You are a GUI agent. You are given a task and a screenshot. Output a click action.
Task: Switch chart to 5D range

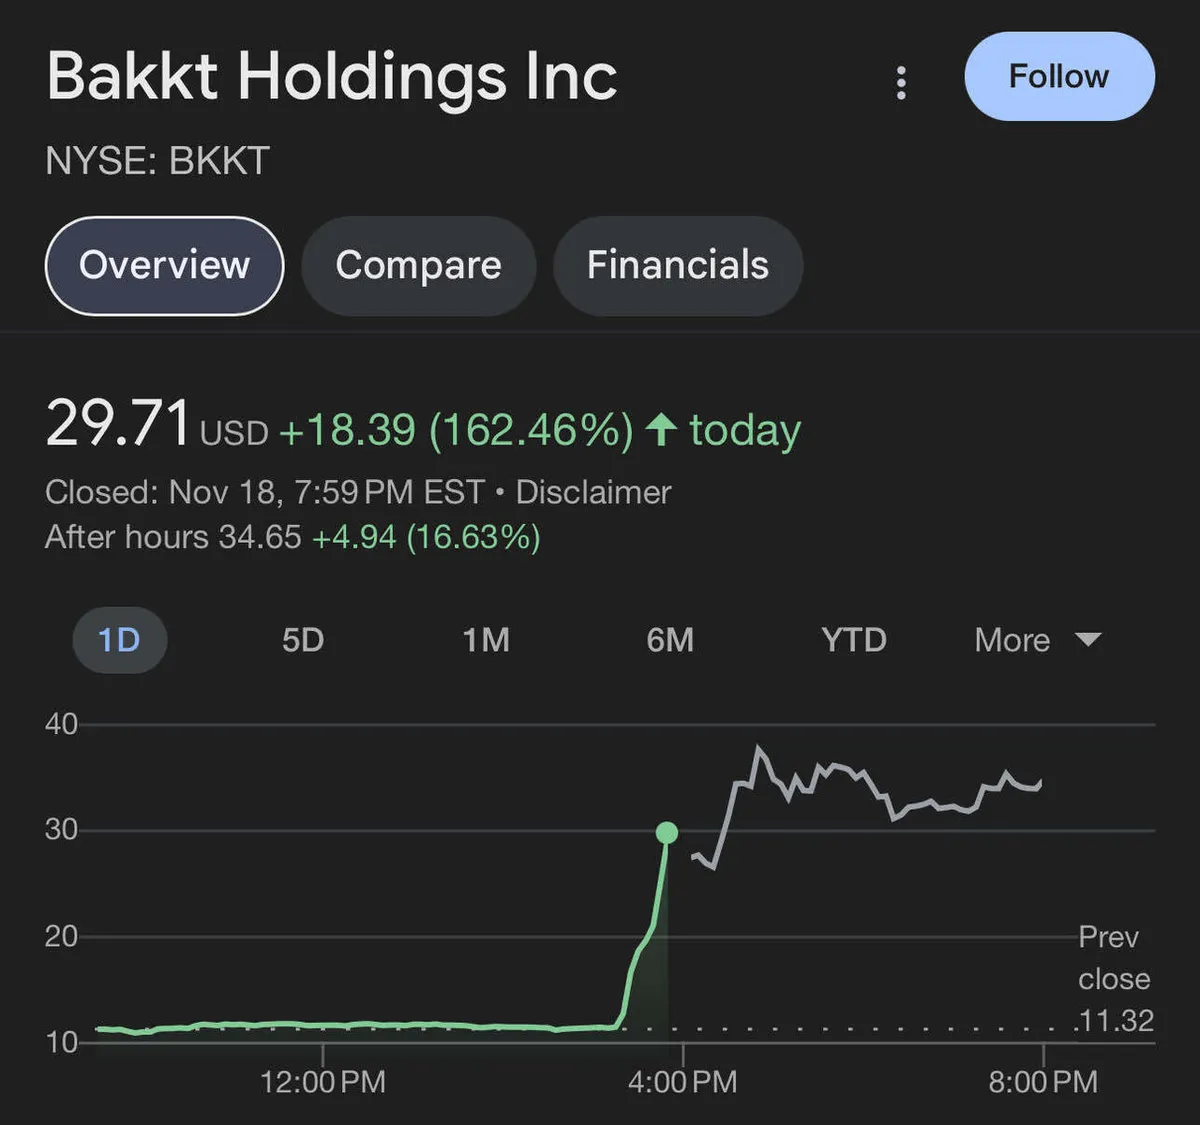[x=303, y=640]
